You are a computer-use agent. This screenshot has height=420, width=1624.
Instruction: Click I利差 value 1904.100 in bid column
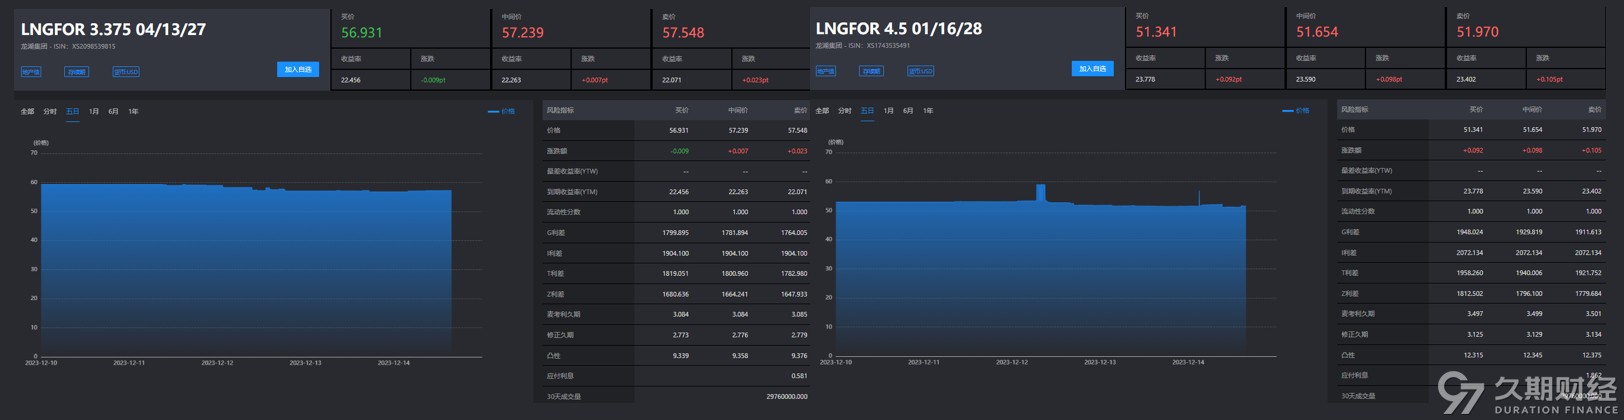675,253
